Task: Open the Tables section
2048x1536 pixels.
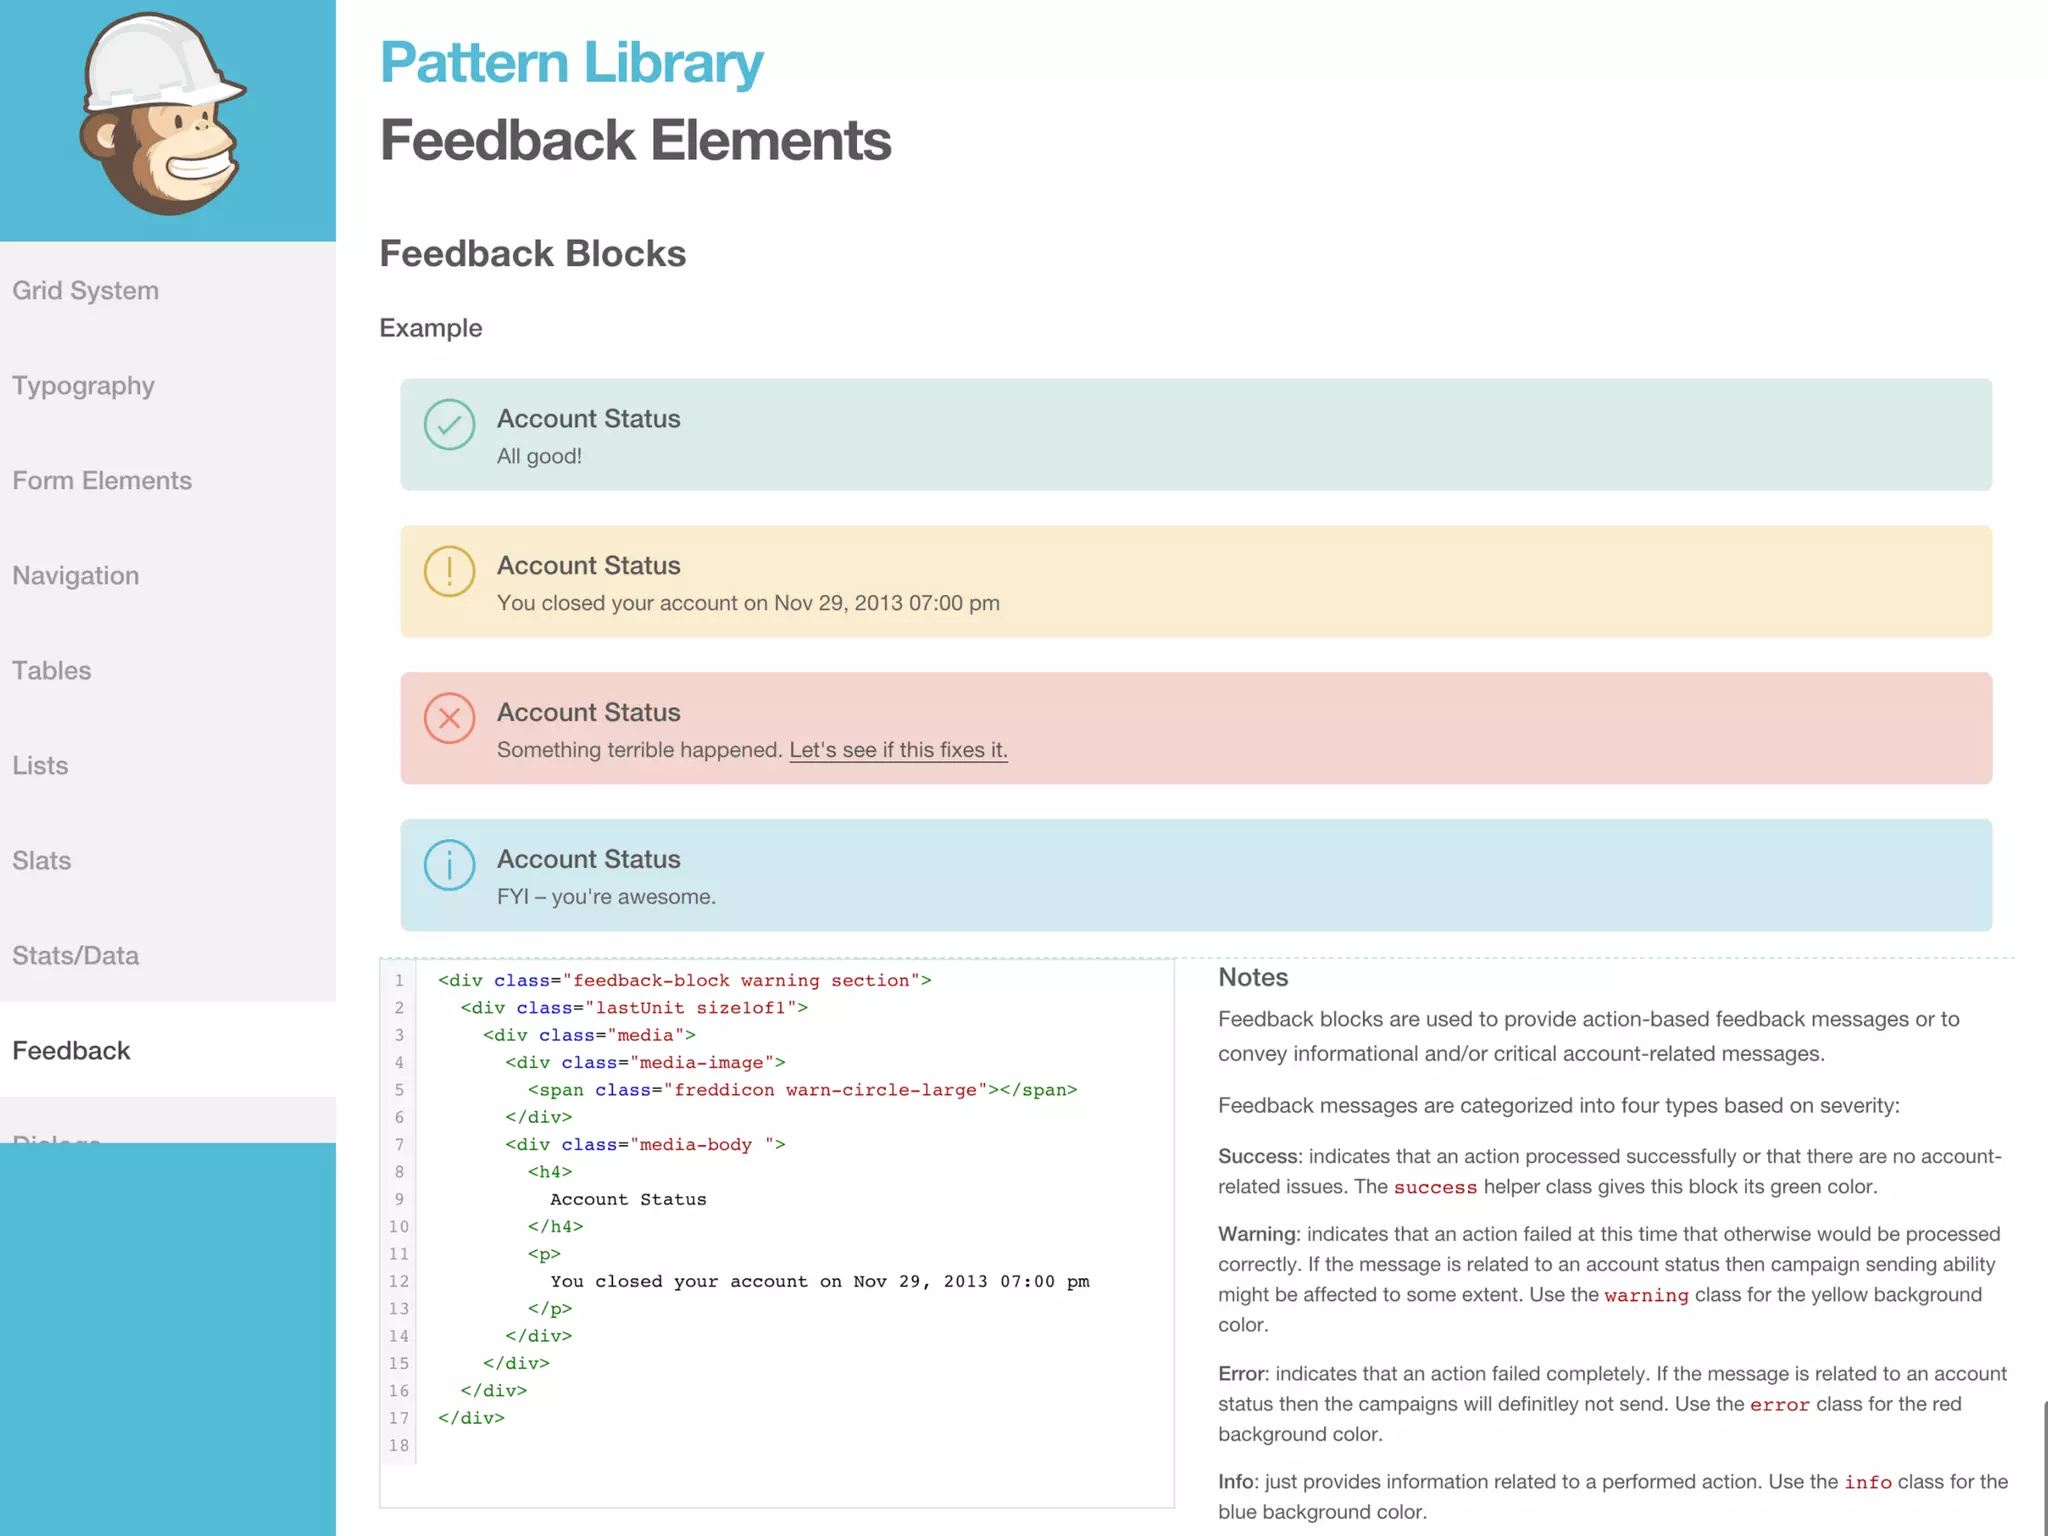Action: pos(52,670)
